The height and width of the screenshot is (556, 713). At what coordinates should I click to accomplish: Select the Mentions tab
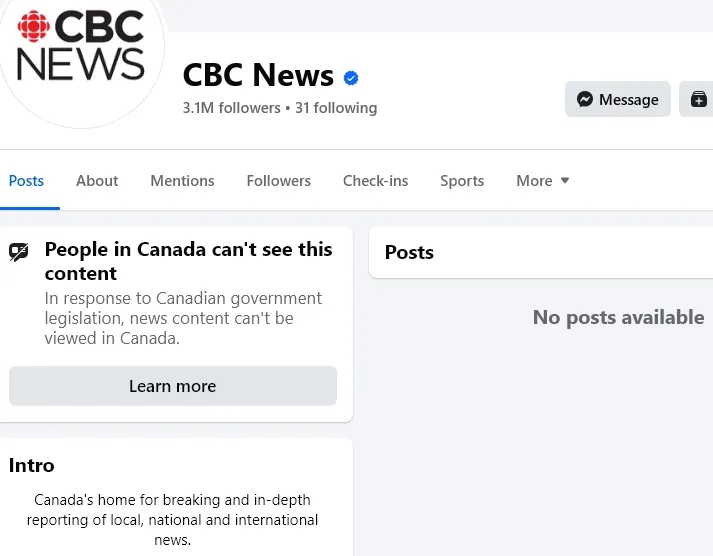(182, 181)
